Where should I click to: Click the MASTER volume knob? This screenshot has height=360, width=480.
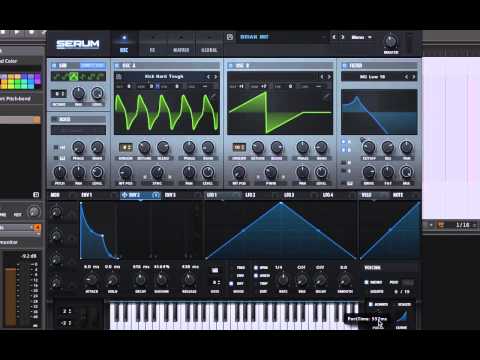tap(391, 42)
